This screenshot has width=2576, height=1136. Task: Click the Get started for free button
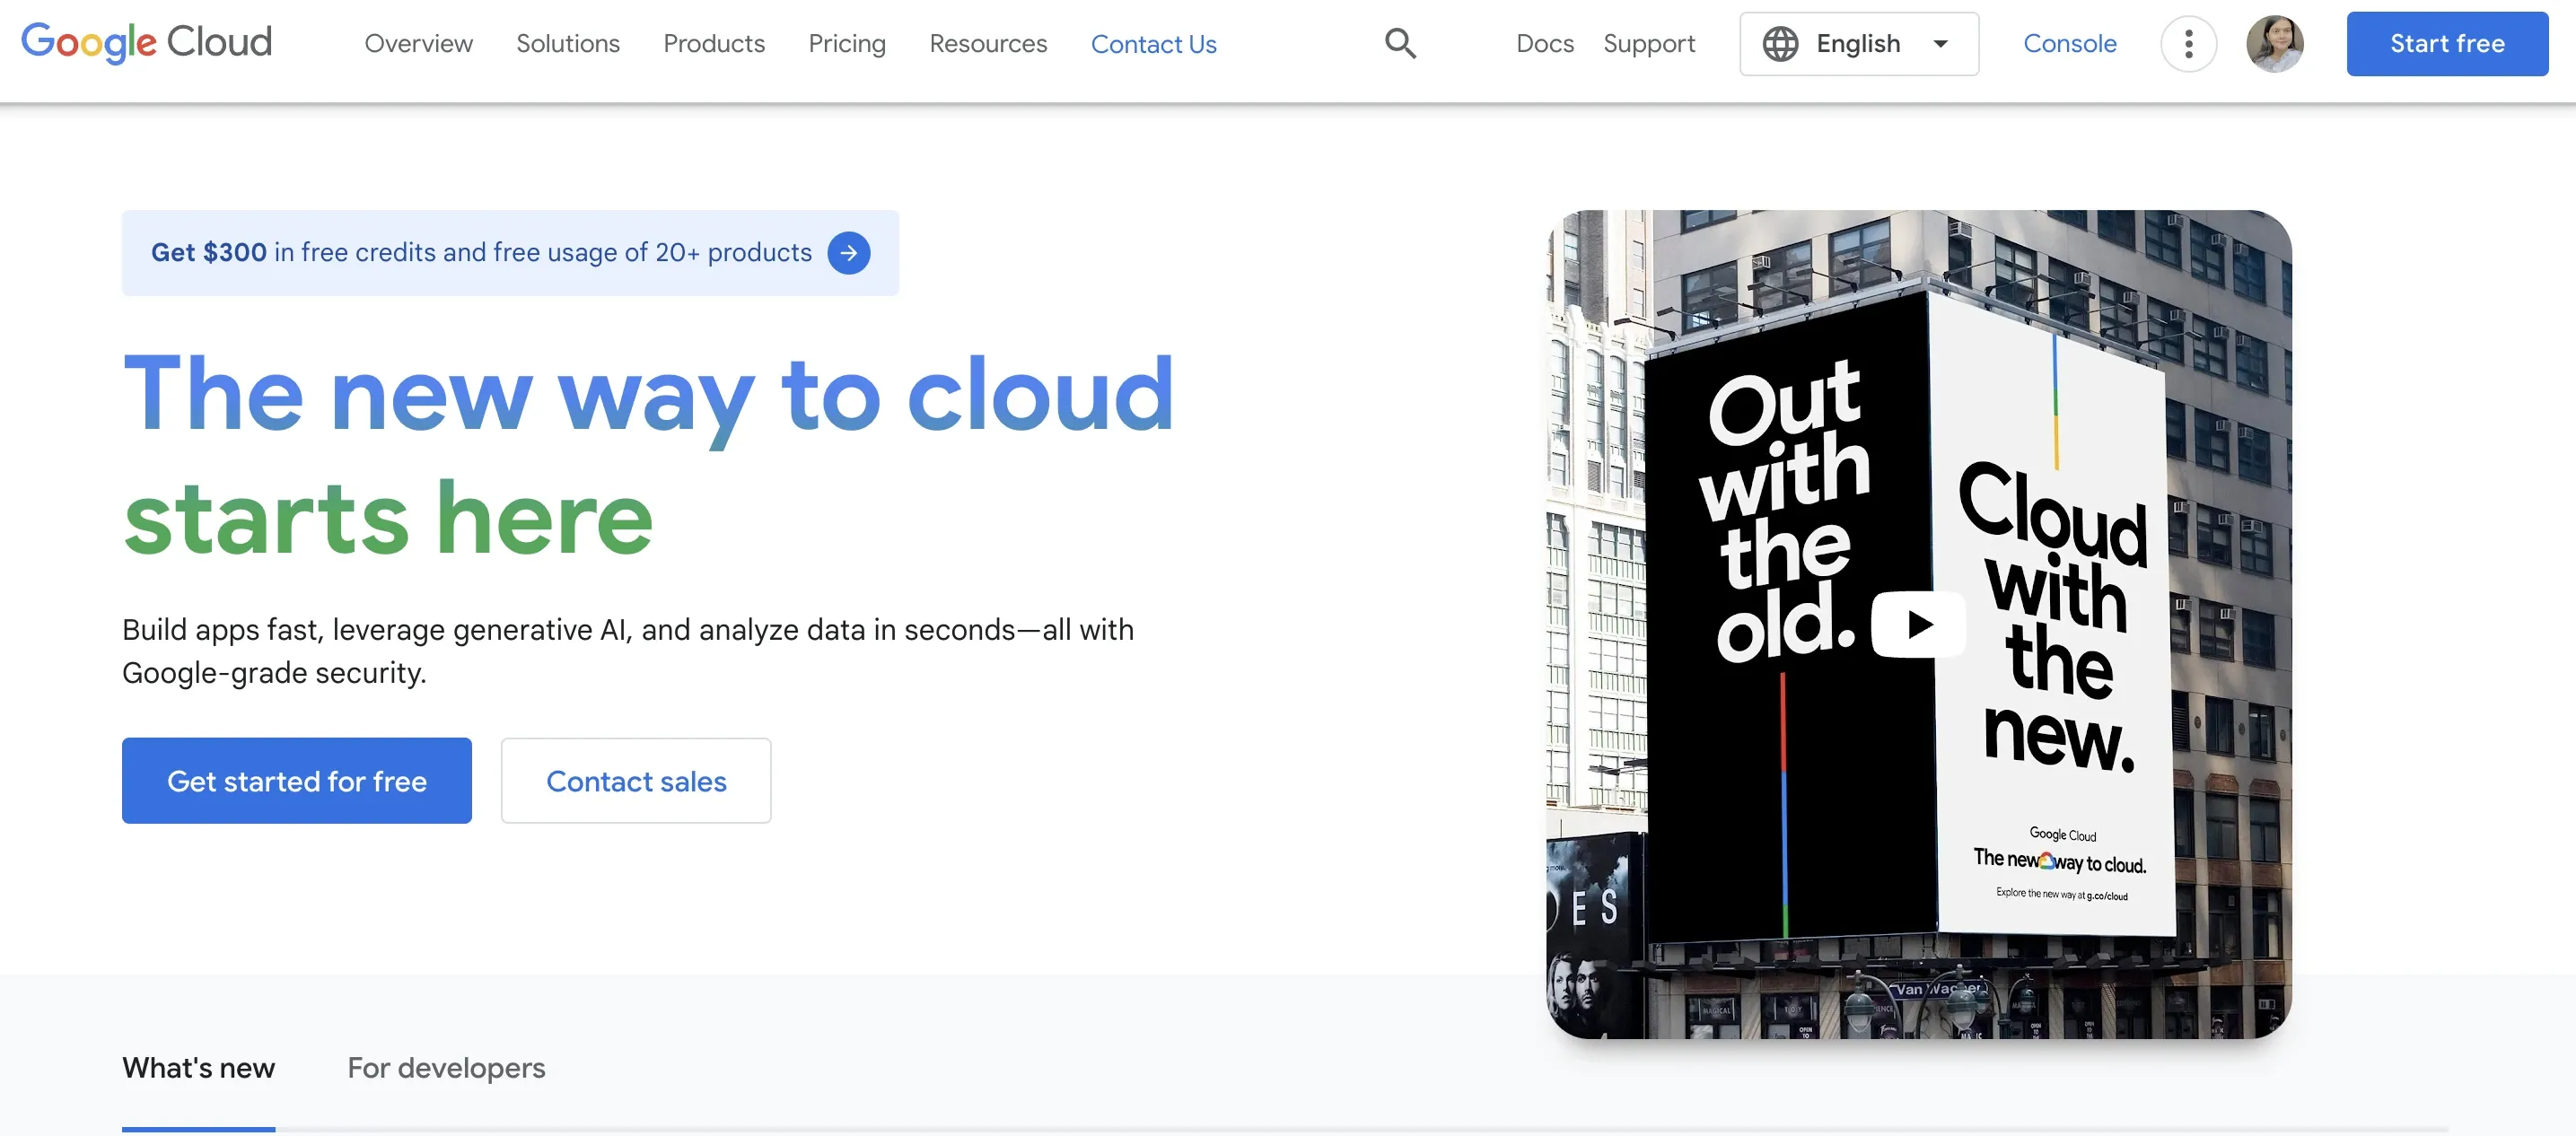coord(295,780)
